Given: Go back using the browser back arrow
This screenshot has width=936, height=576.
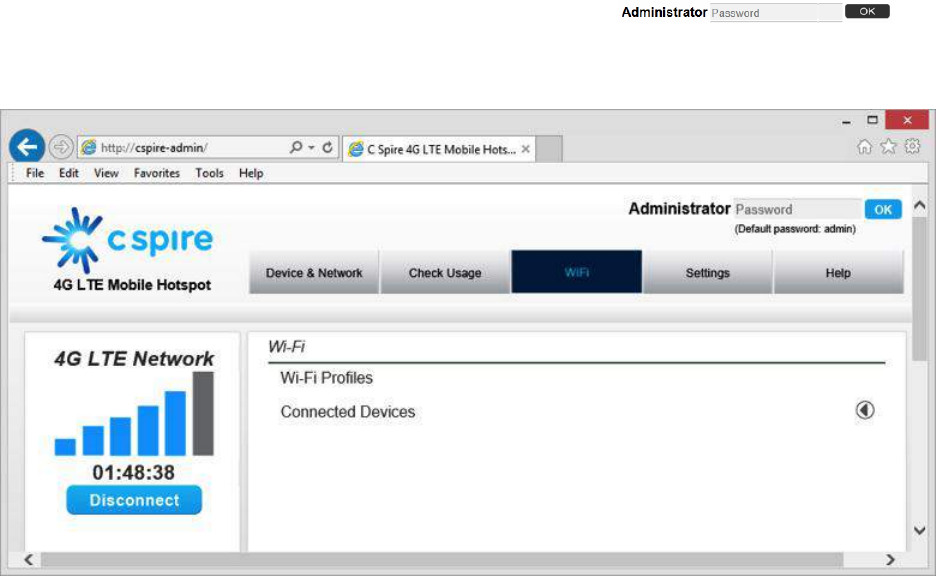Looking at the screenshot, I should 27,146.
